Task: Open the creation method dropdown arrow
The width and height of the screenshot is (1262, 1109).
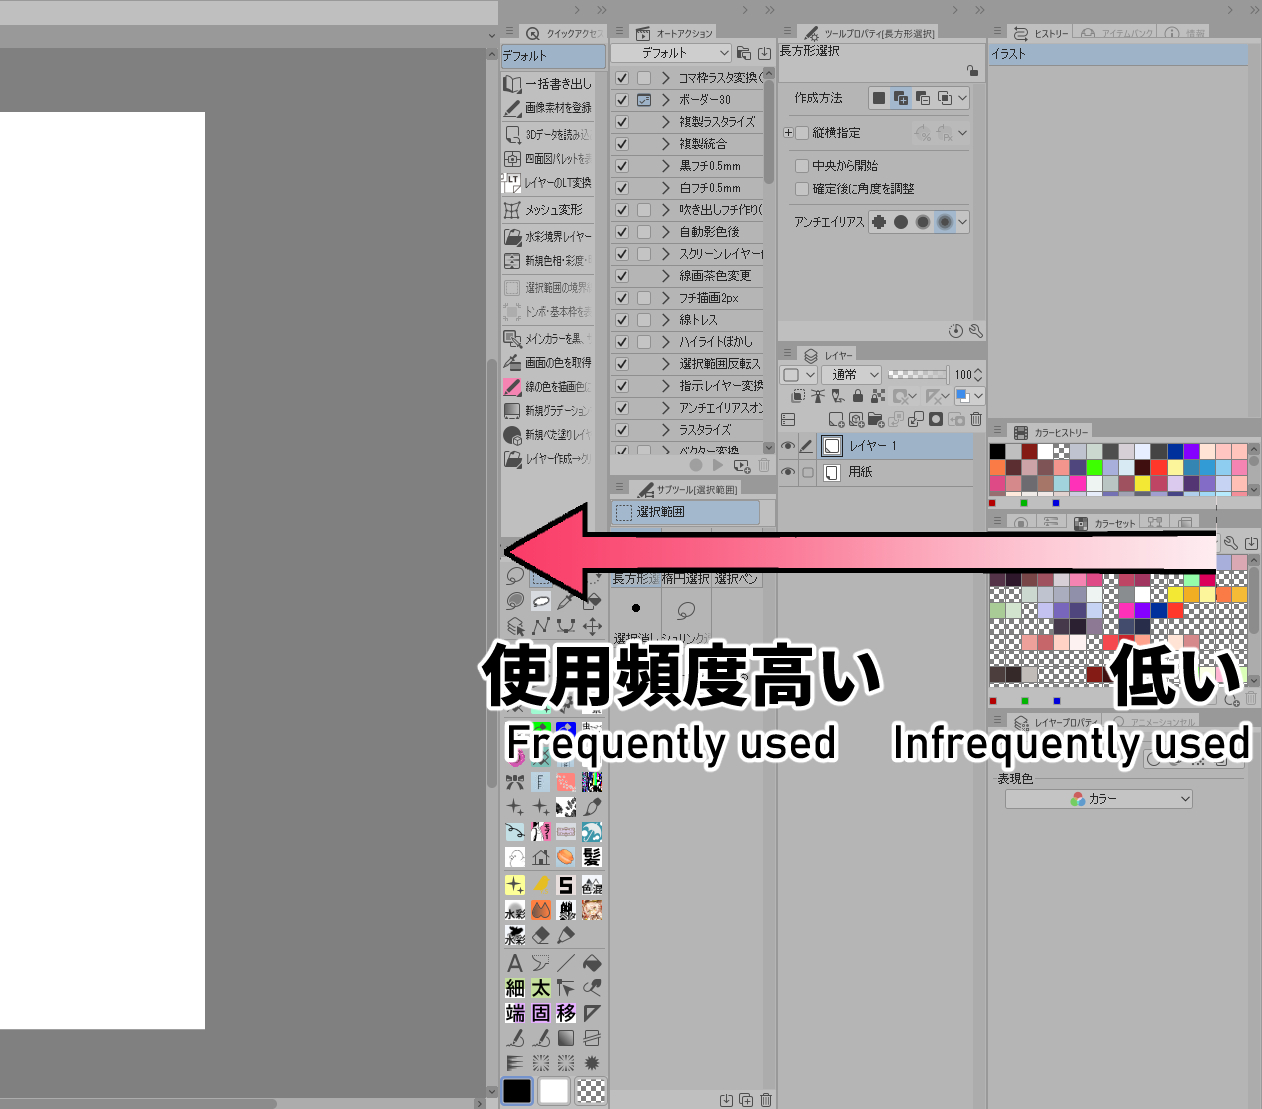Action: [x=963, y=98]
